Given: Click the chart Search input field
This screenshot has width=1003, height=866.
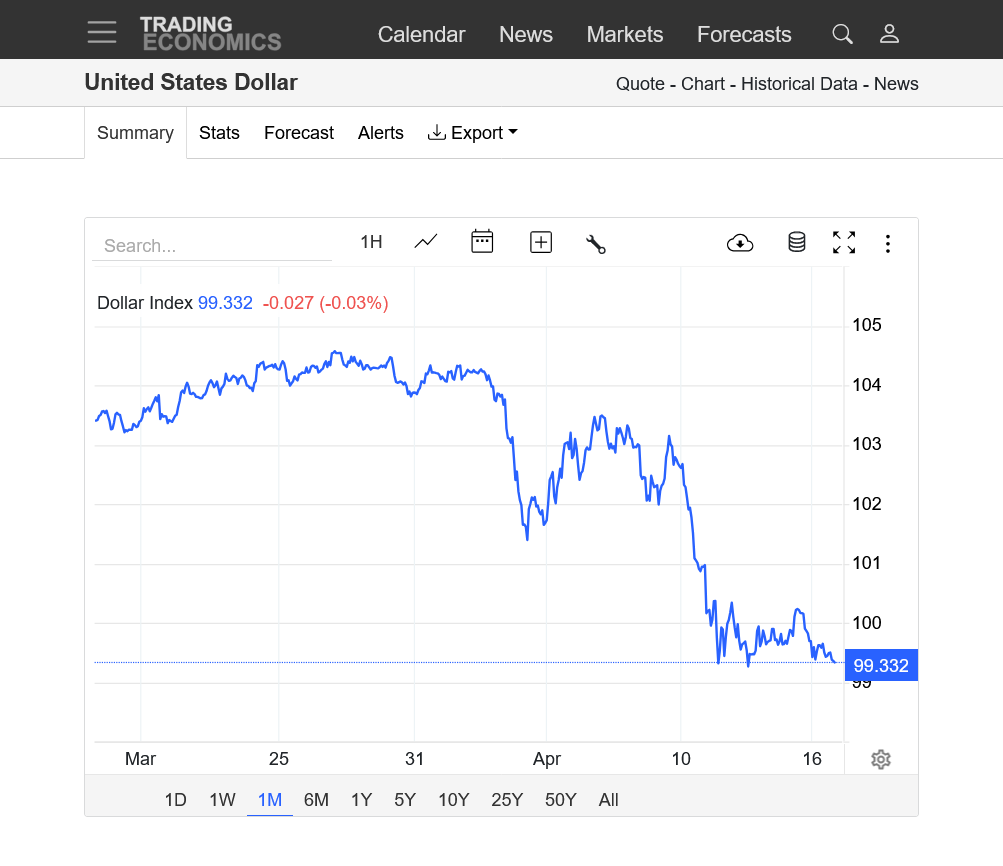Looking at the screenshot, I should pos(212,246).
